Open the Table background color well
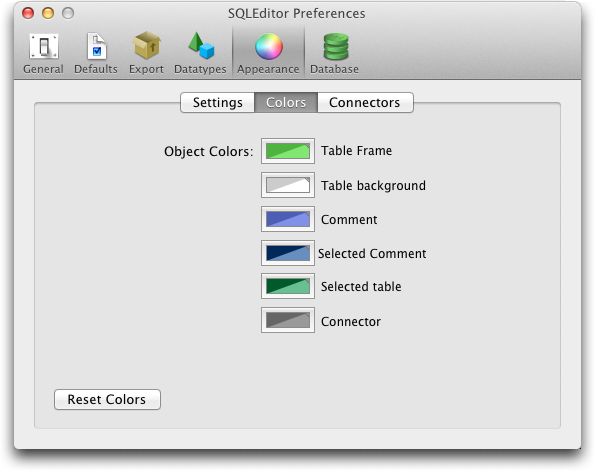This screenshot has height=472, width=595. 288,185
